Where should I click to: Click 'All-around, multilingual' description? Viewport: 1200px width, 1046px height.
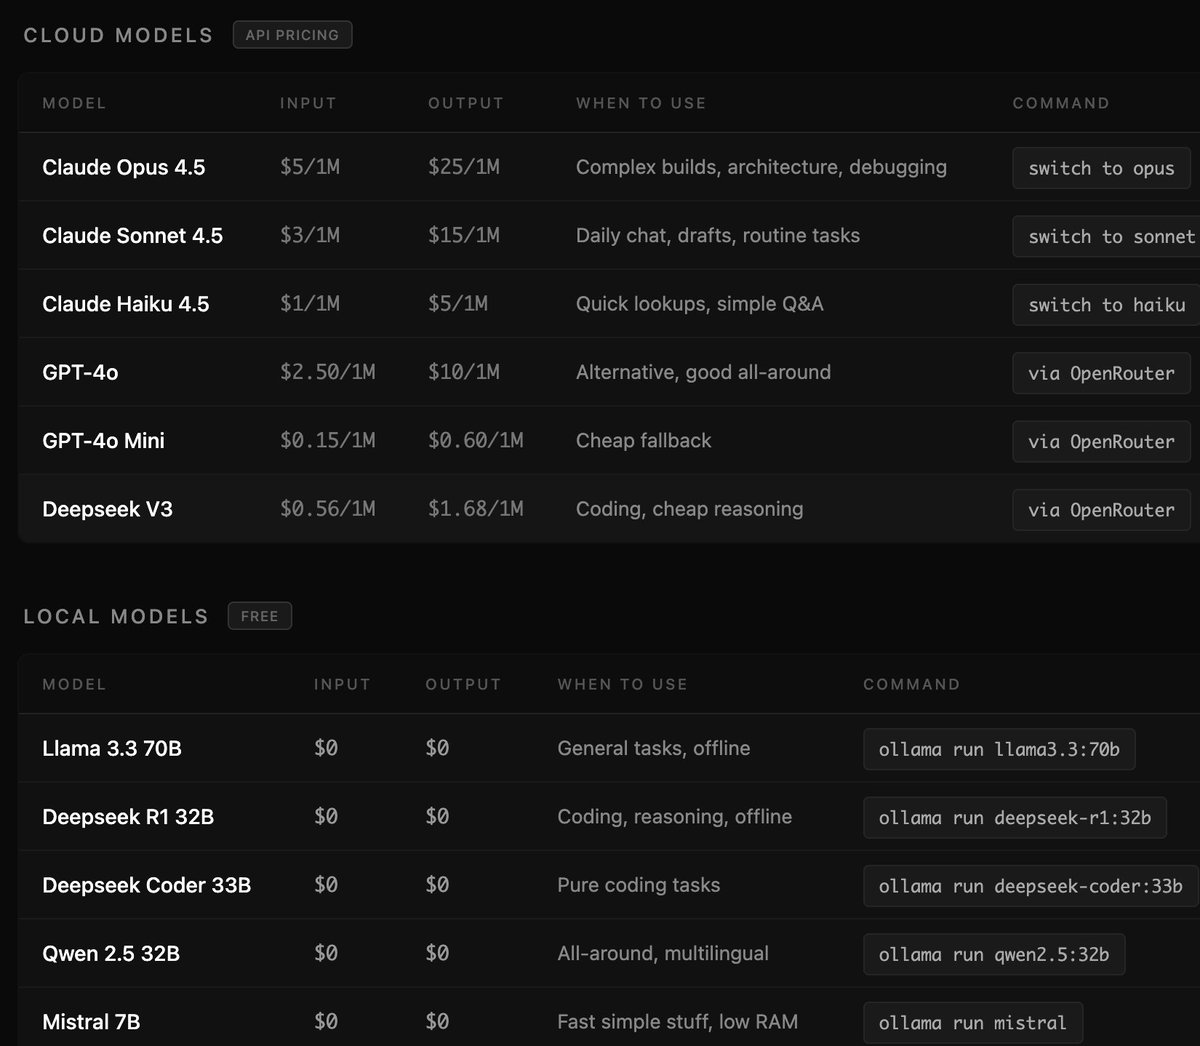click(663, 953)
